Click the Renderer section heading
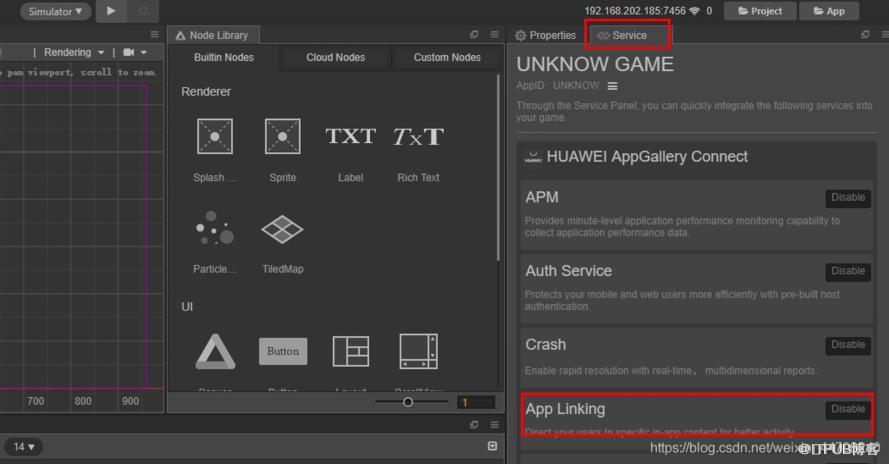Viewport: 889px width, 464px height. click(x=206, y=91)
